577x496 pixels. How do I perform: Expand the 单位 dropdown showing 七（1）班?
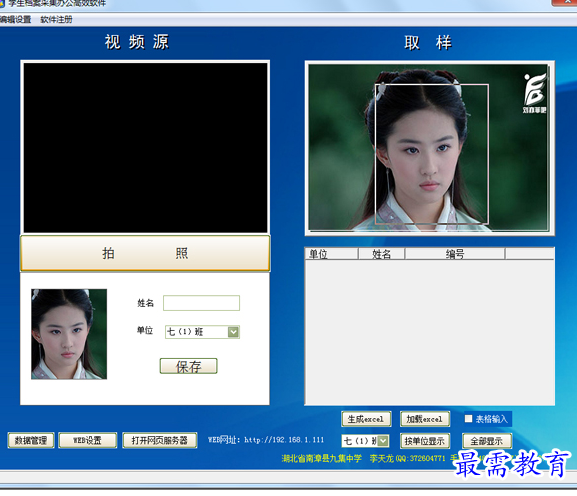(233, 332)
